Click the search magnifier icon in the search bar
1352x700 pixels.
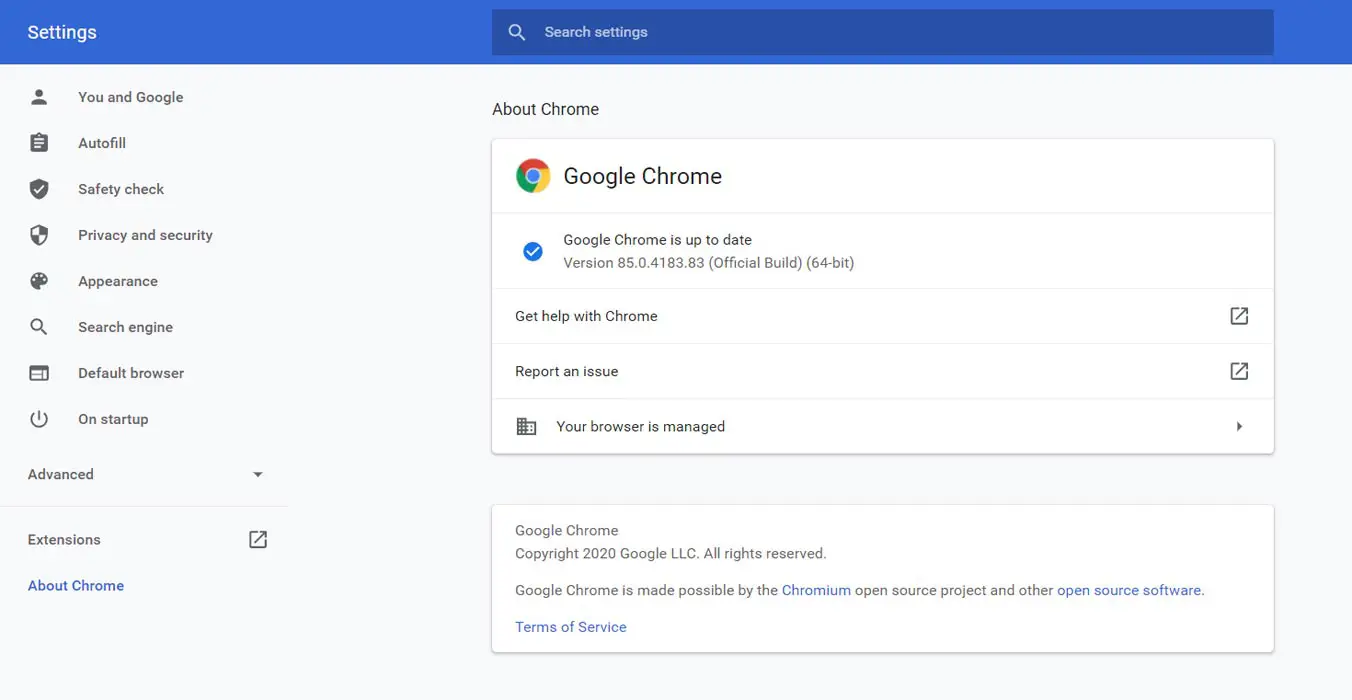click(x=517, y=32)
